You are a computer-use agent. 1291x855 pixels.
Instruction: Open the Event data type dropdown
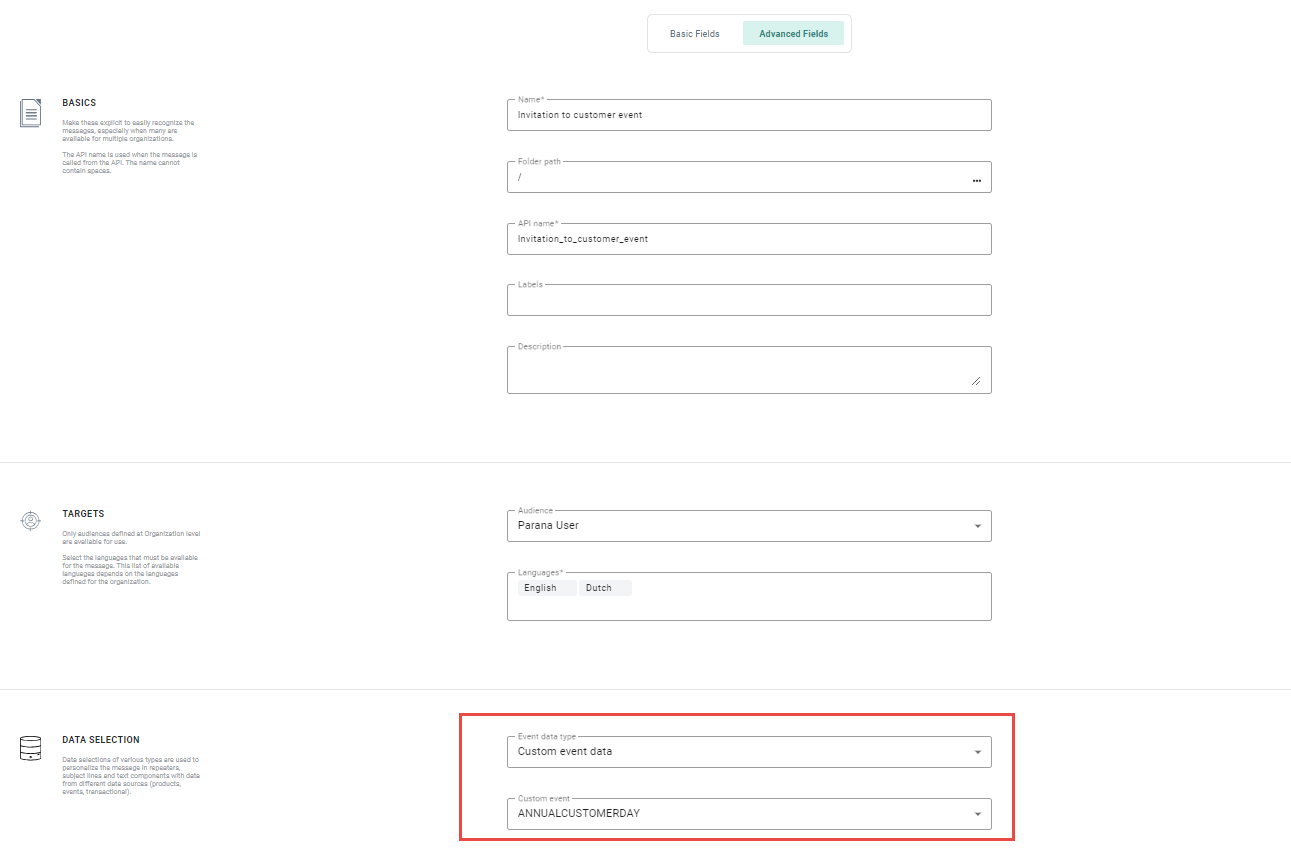coord(977,752)
